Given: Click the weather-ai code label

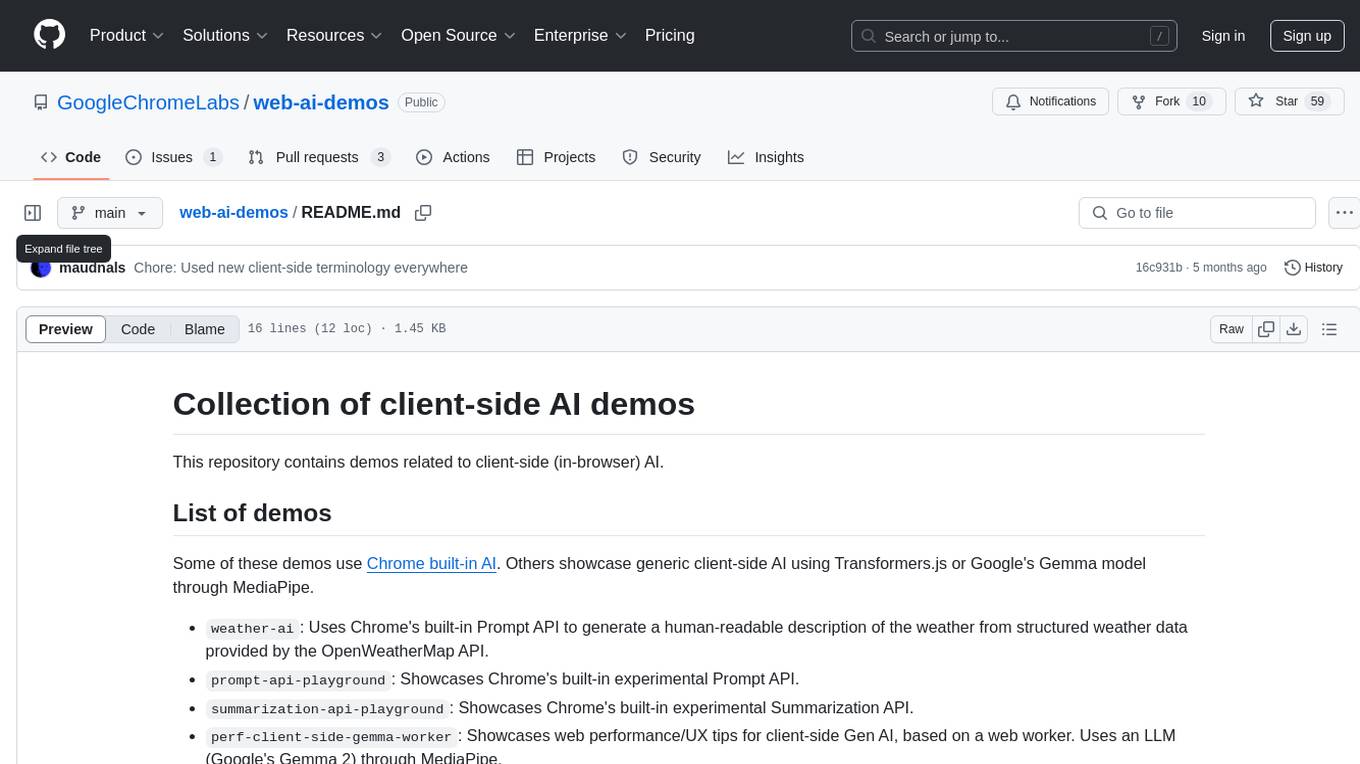Looking at the screenshot, I should pos(252,628).
